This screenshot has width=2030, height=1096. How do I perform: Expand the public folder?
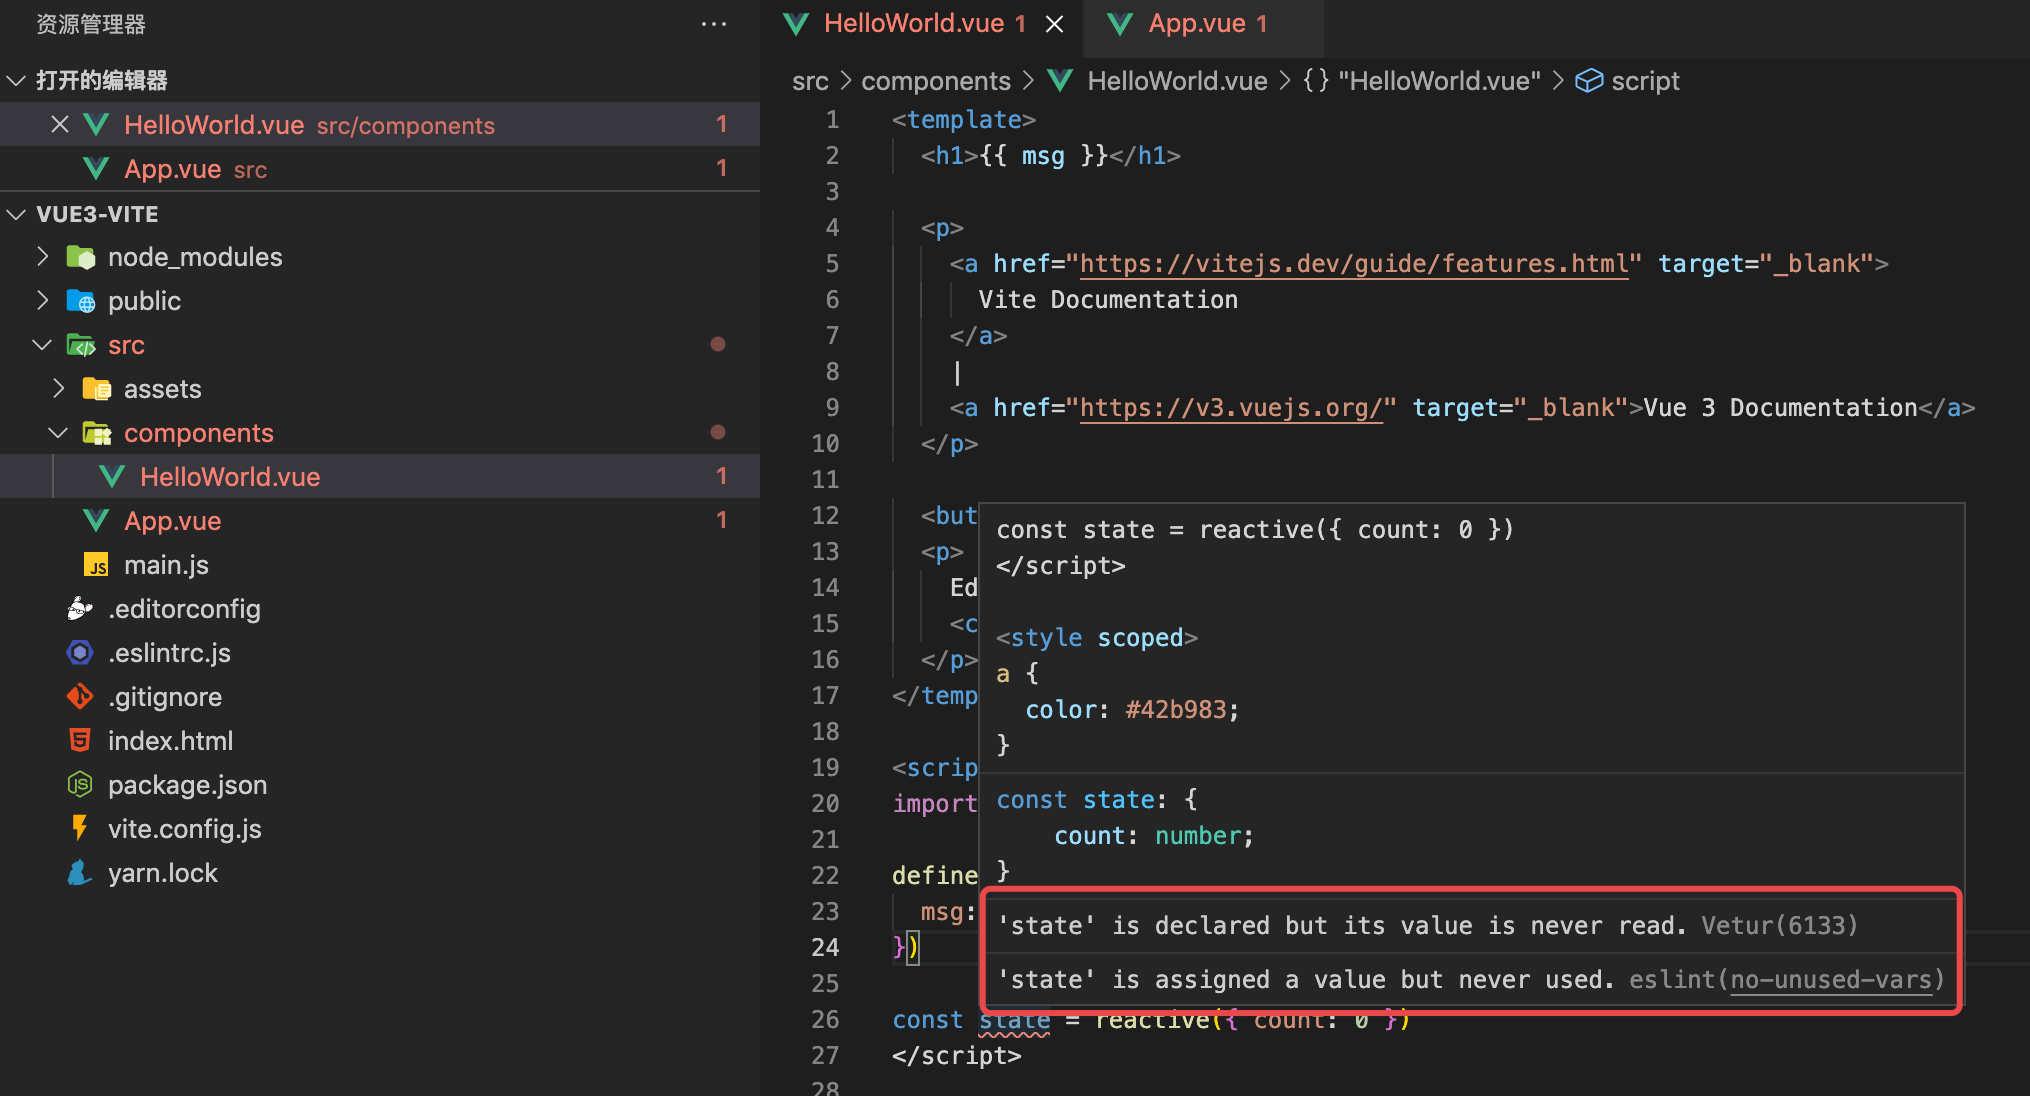[x=42, y=301]
